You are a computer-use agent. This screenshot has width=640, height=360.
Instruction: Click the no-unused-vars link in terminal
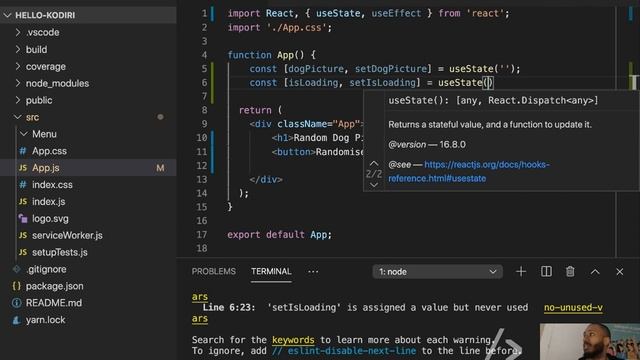click(573, 308)
